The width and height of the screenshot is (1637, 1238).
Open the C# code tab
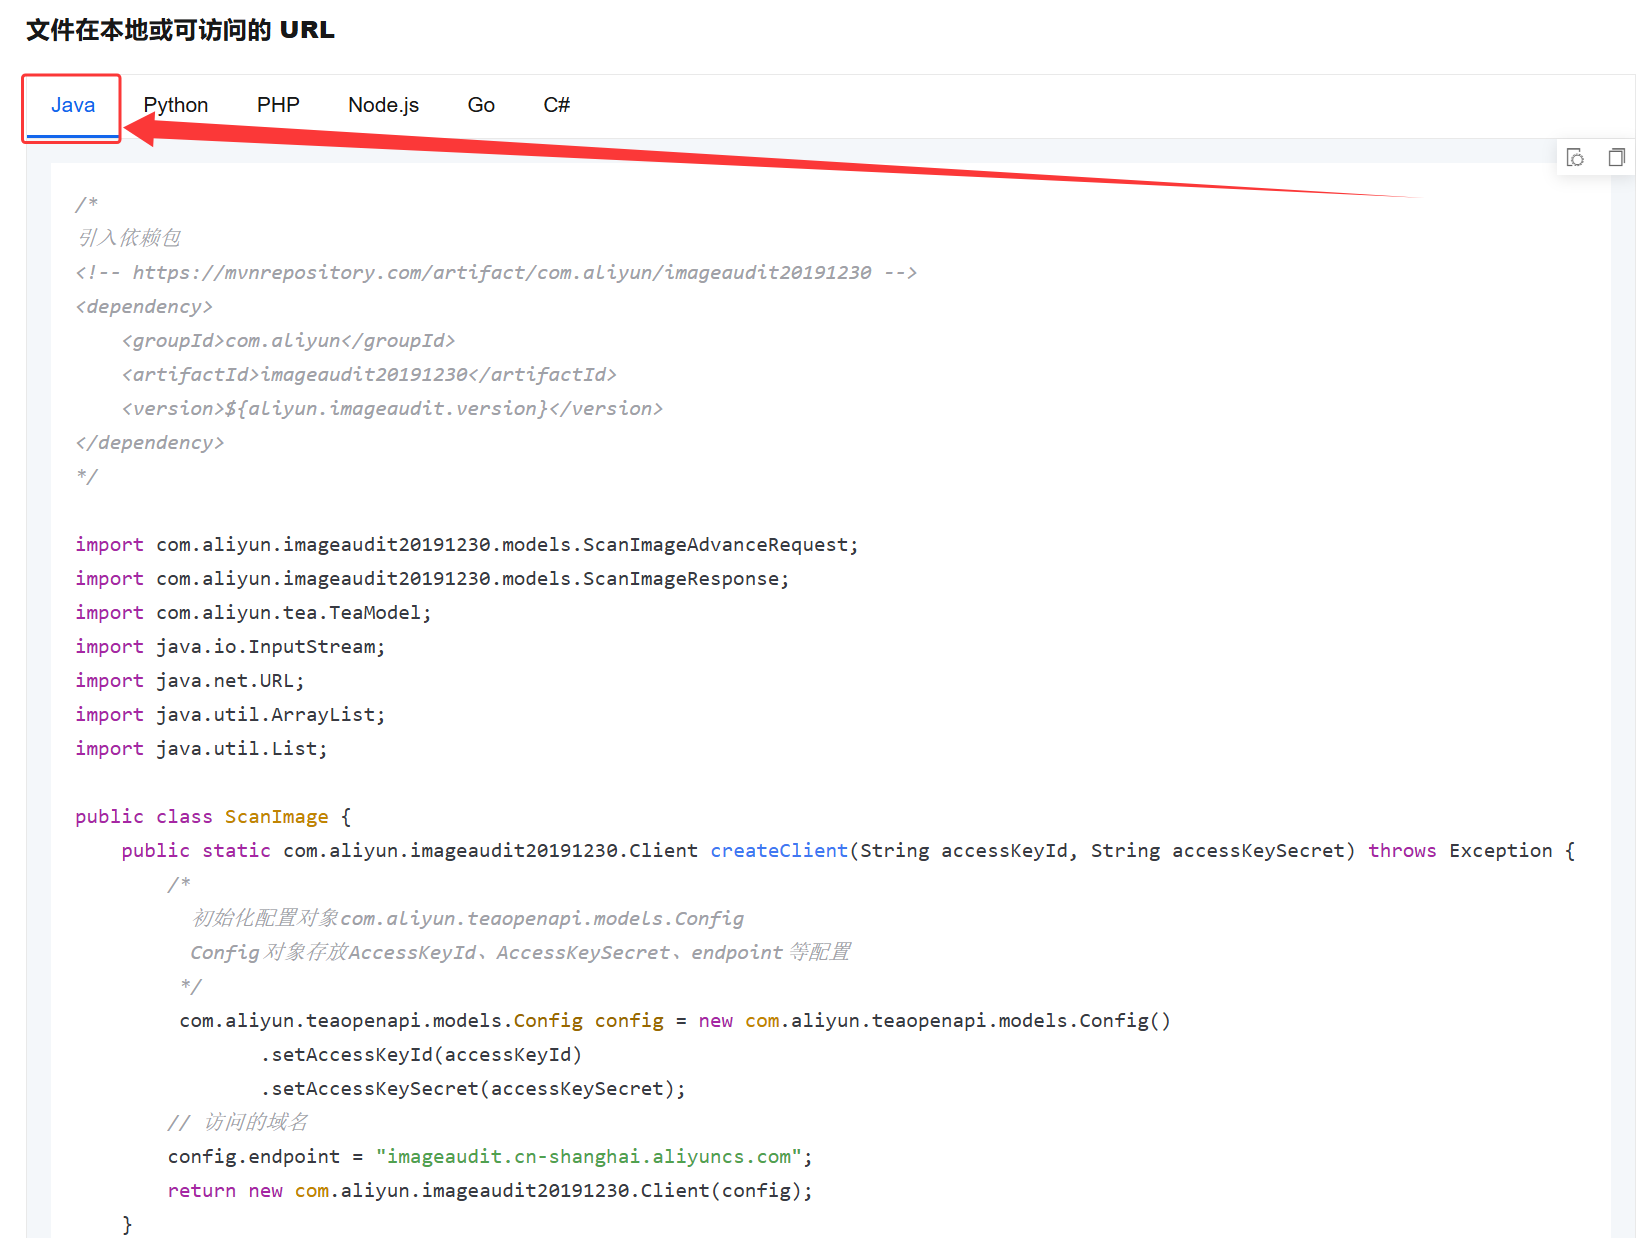pyautogui.click(x=557, y=105)
